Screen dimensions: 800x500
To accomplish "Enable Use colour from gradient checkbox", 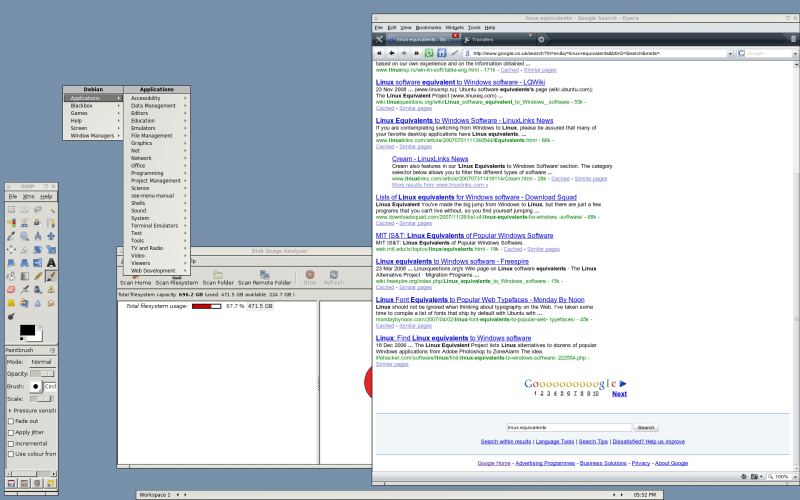I will pos(11,454).
